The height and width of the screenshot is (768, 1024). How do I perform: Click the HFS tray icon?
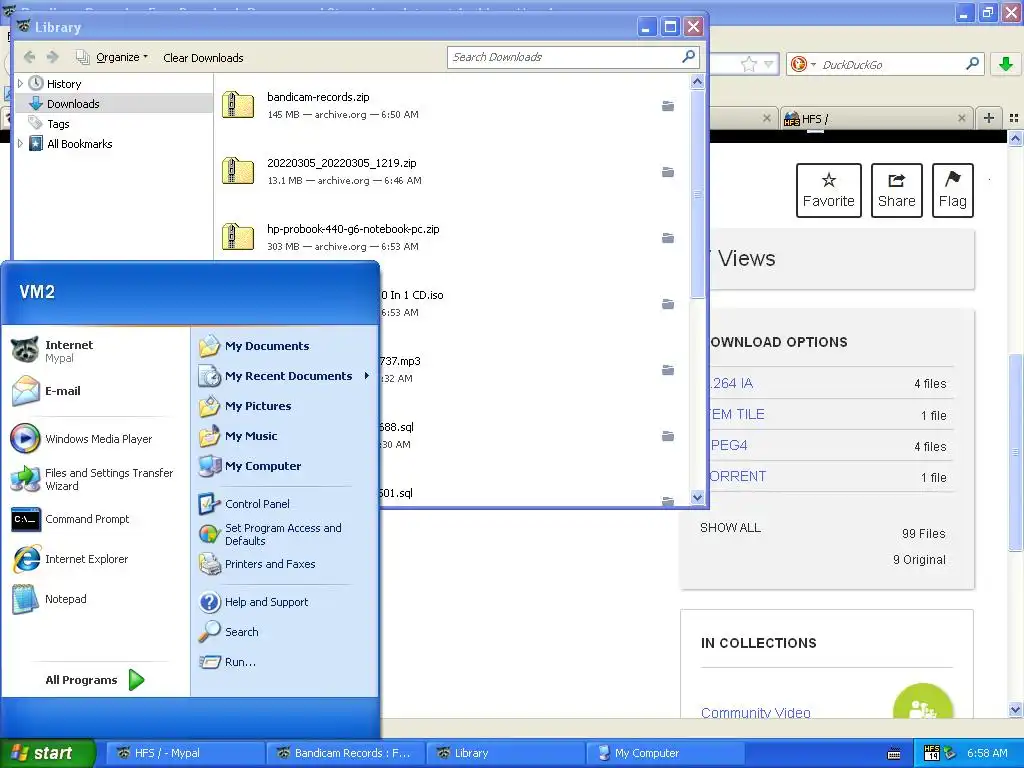coord(932,753)
